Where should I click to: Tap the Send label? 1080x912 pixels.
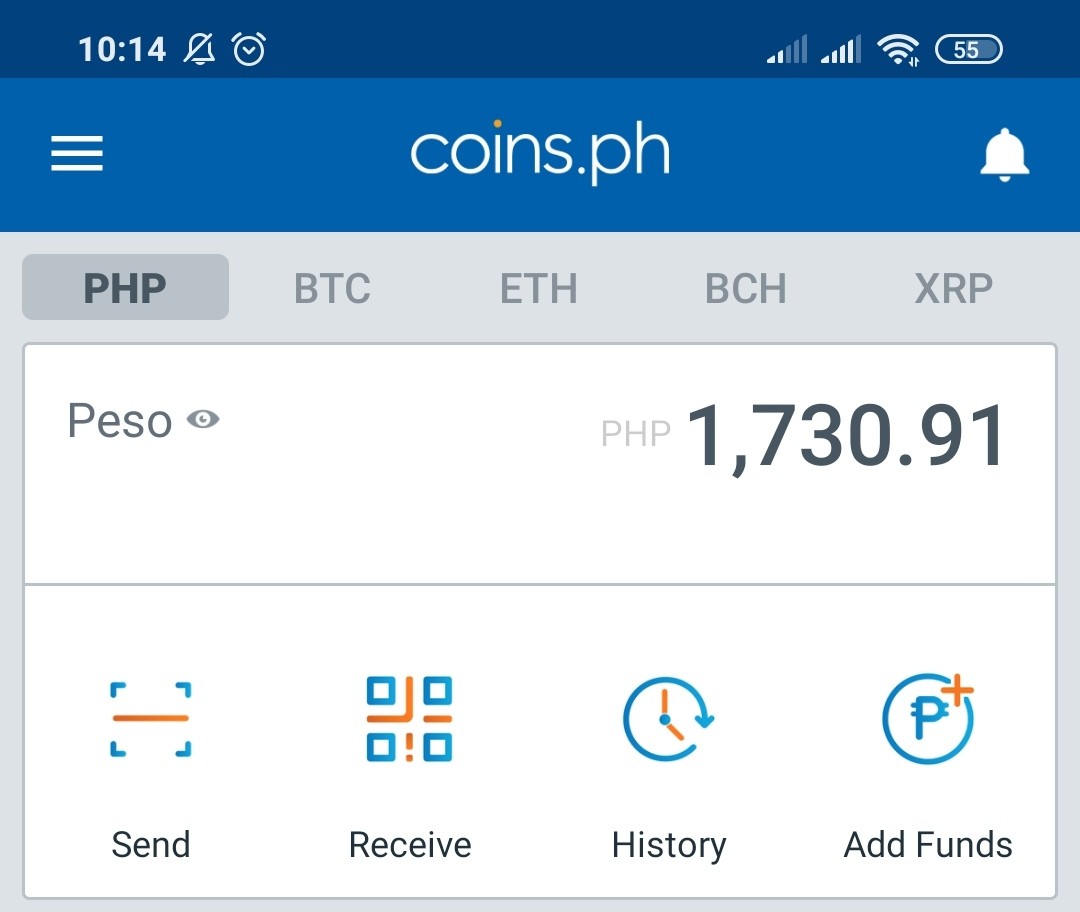pos(151,844)
